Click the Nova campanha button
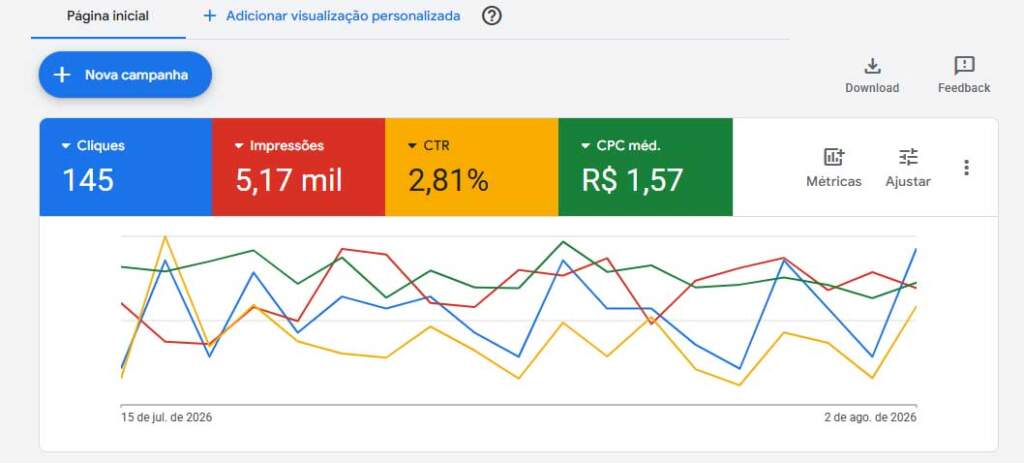1024x463 pixels. [125, 75]
